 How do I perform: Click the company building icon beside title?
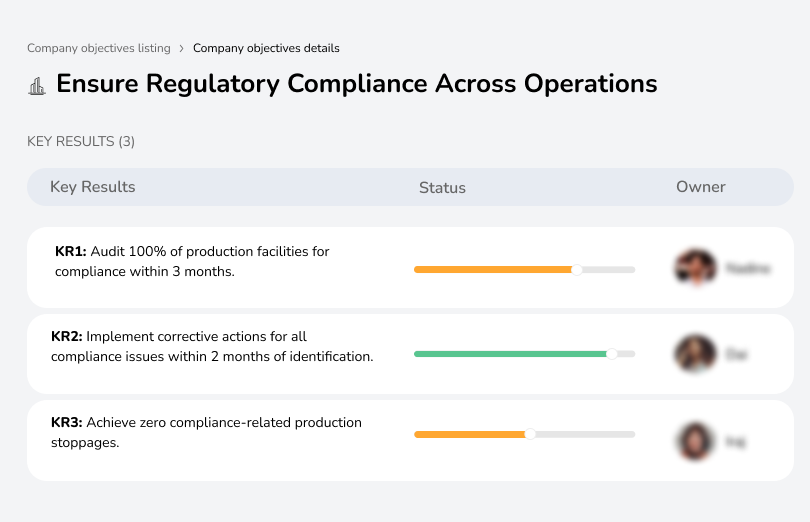(37, 86)
